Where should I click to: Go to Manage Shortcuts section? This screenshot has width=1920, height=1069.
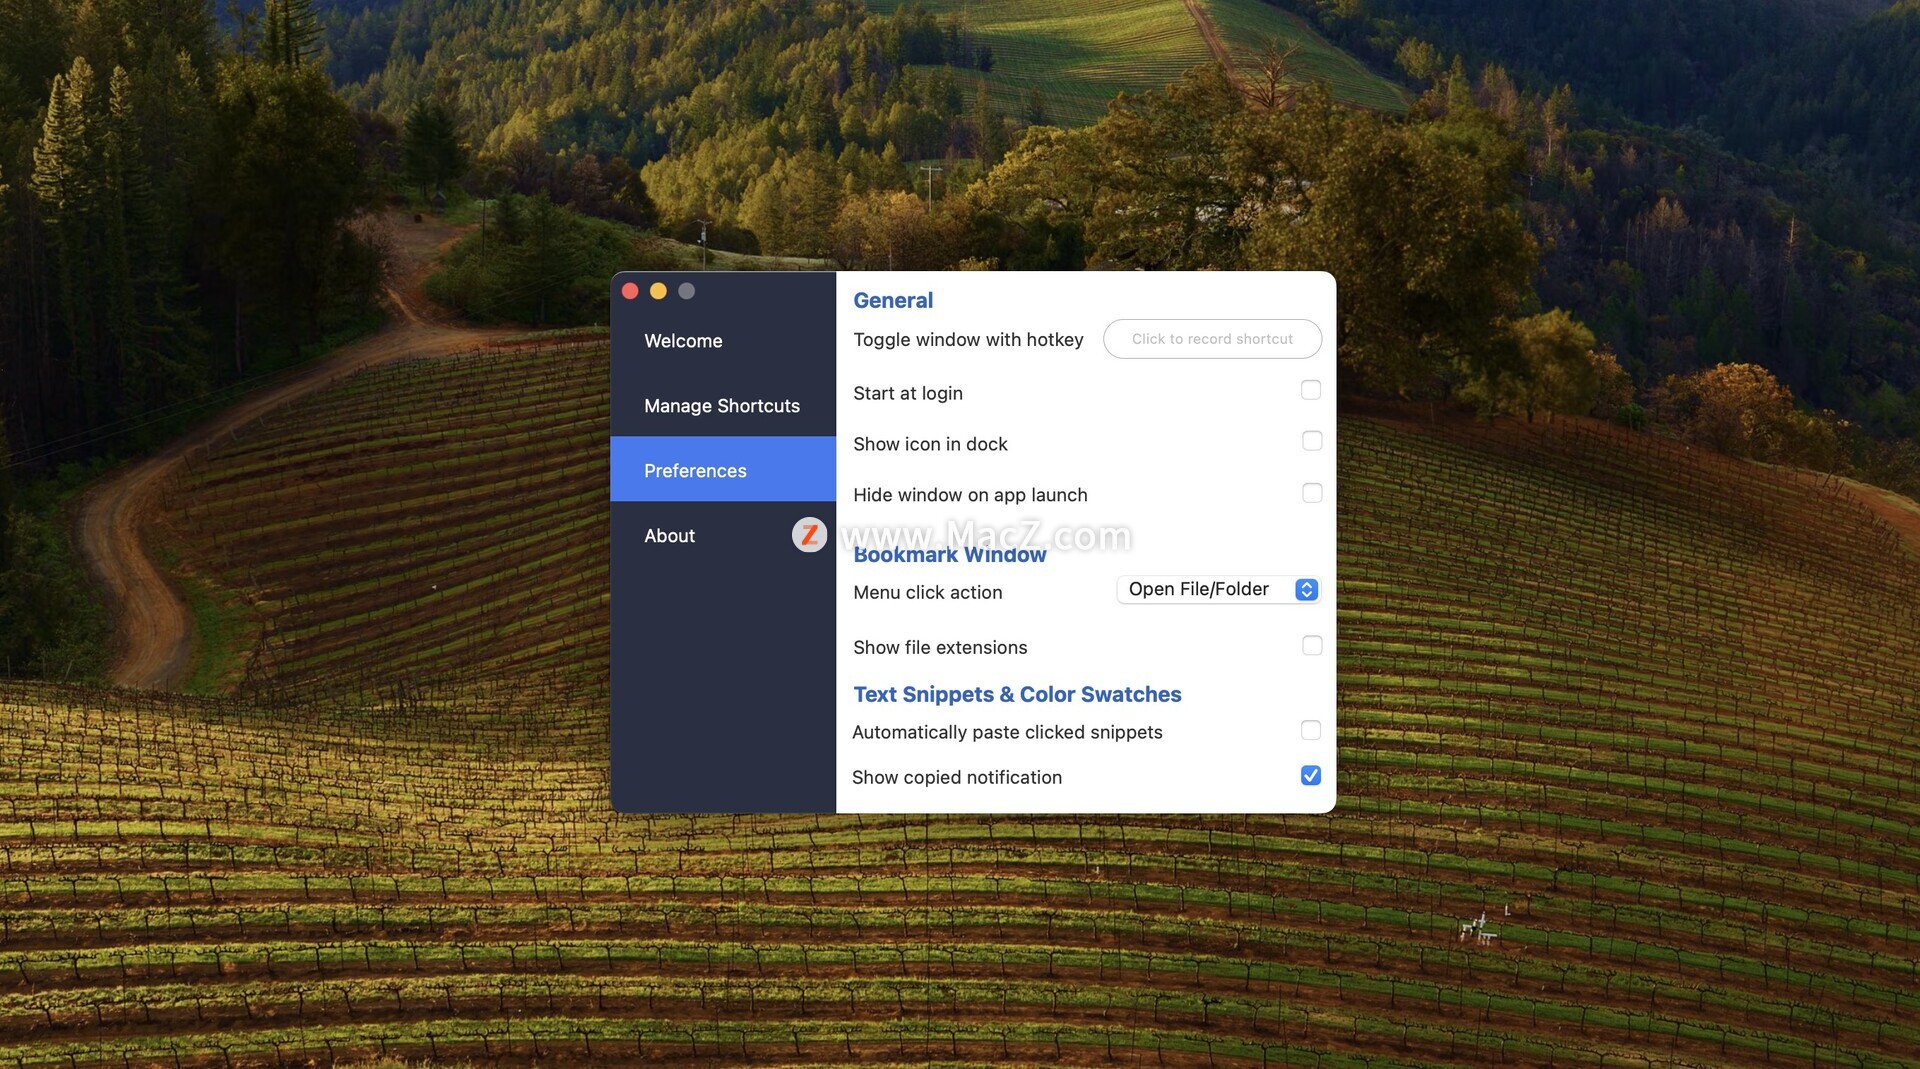tap(722, 406)
